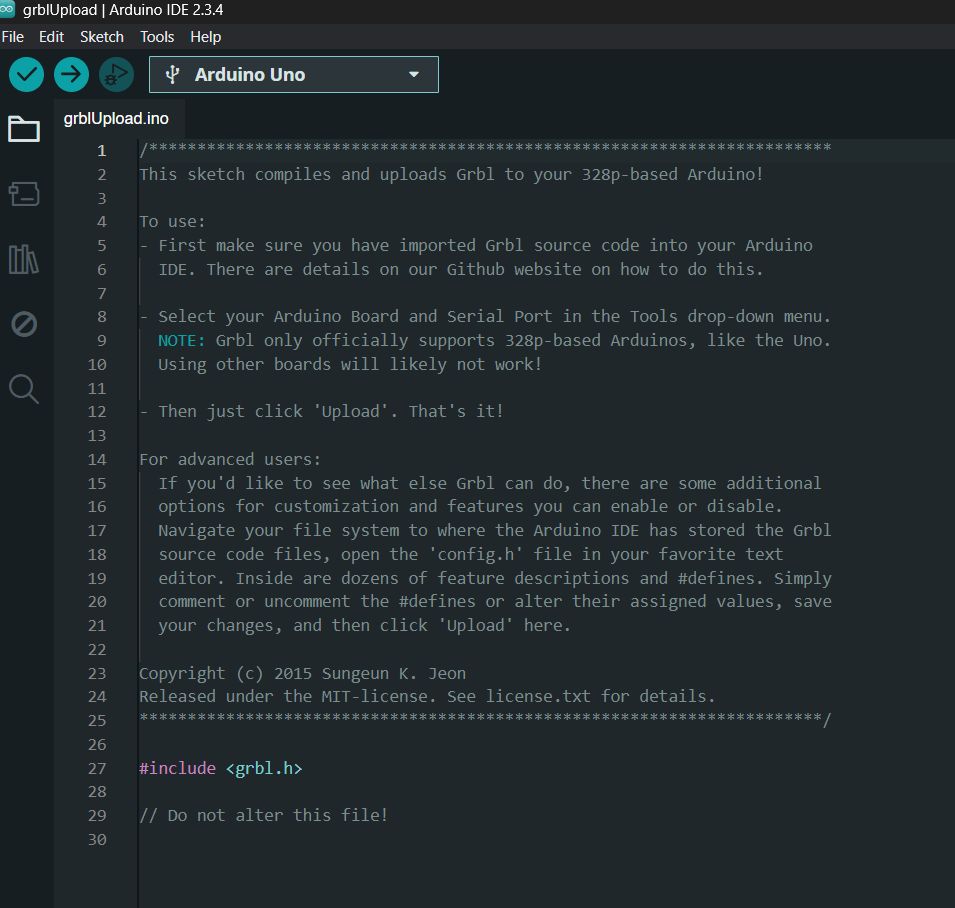Click the line beginning 'If you'd like to see'
Viewport: 955px width, 908px height.
click(x=490, y=484)
